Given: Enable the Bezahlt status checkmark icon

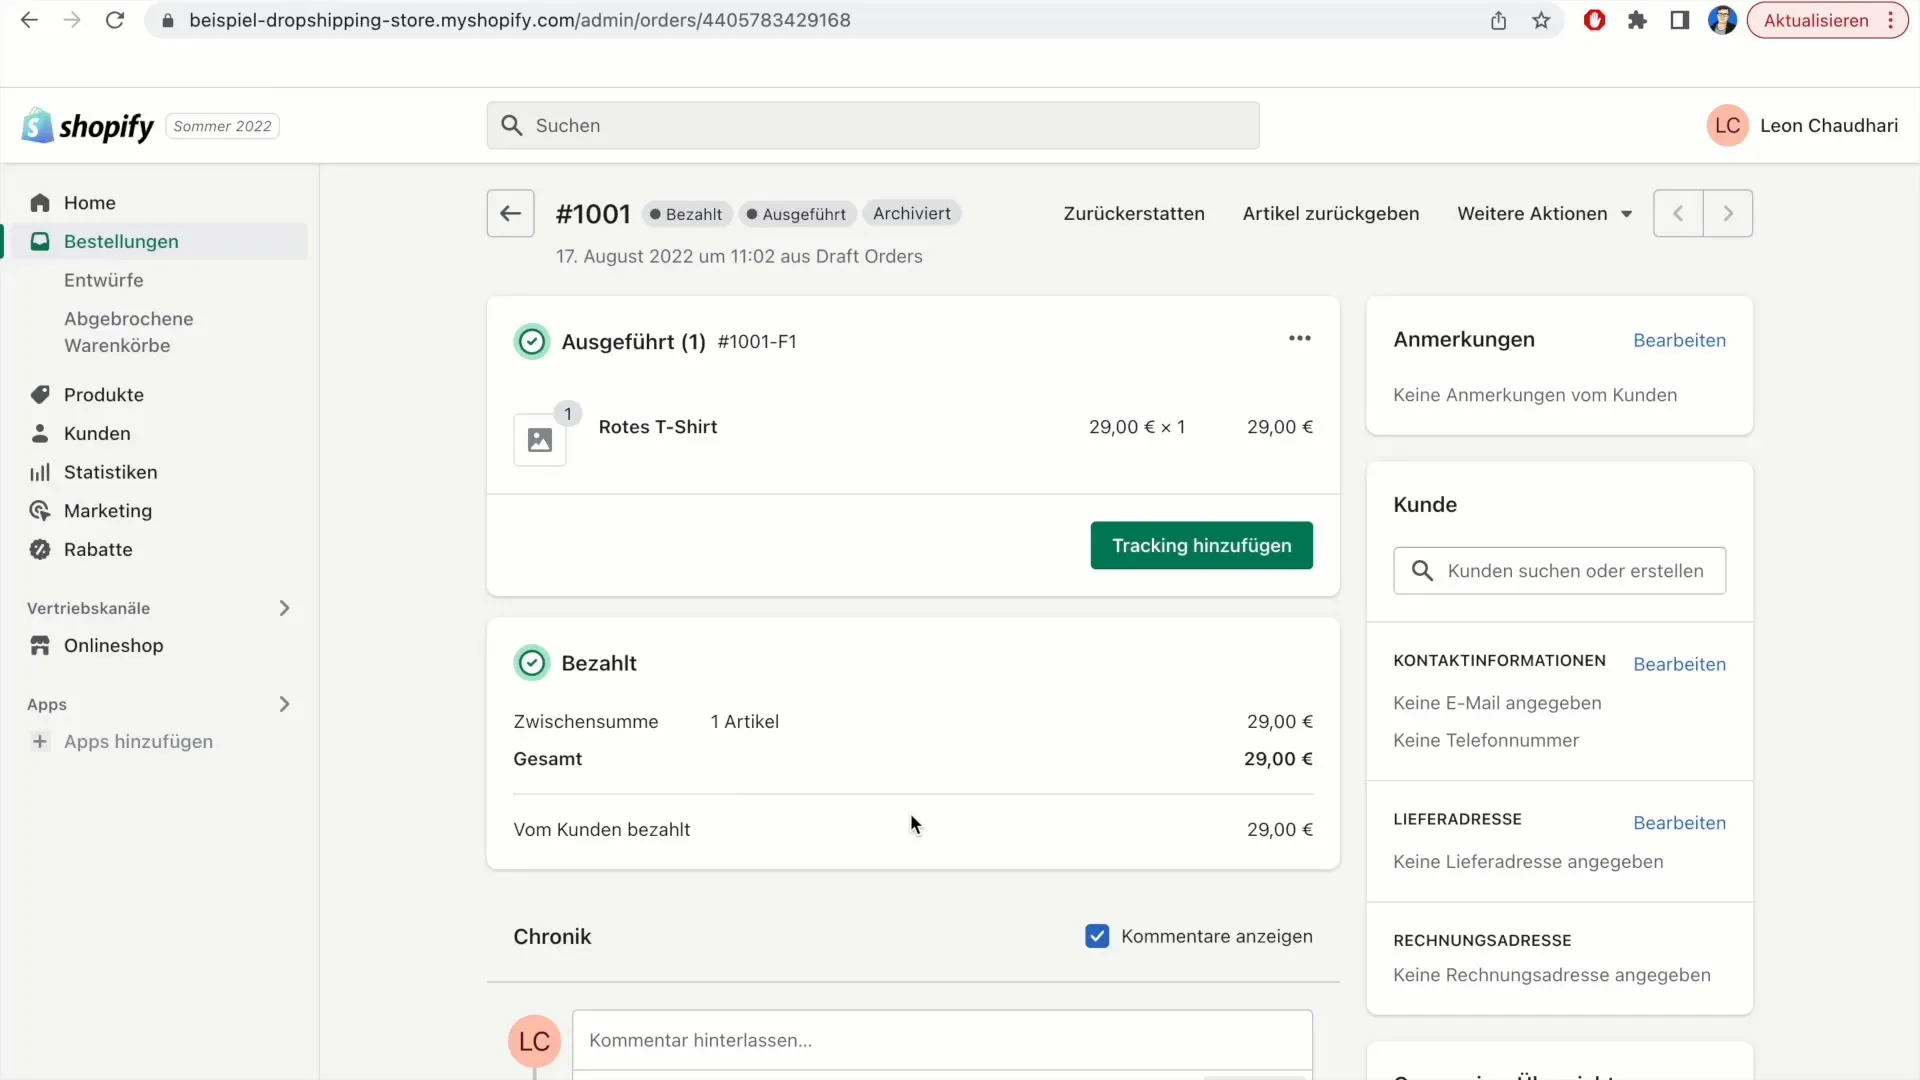Looking at the screenshot, I should coord(530,662).
